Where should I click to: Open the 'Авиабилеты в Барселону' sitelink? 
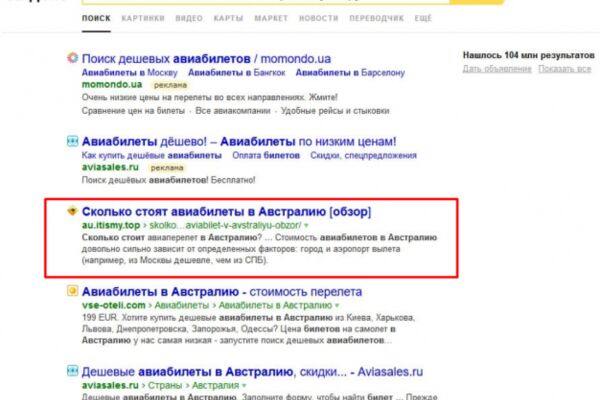(350, 72)
